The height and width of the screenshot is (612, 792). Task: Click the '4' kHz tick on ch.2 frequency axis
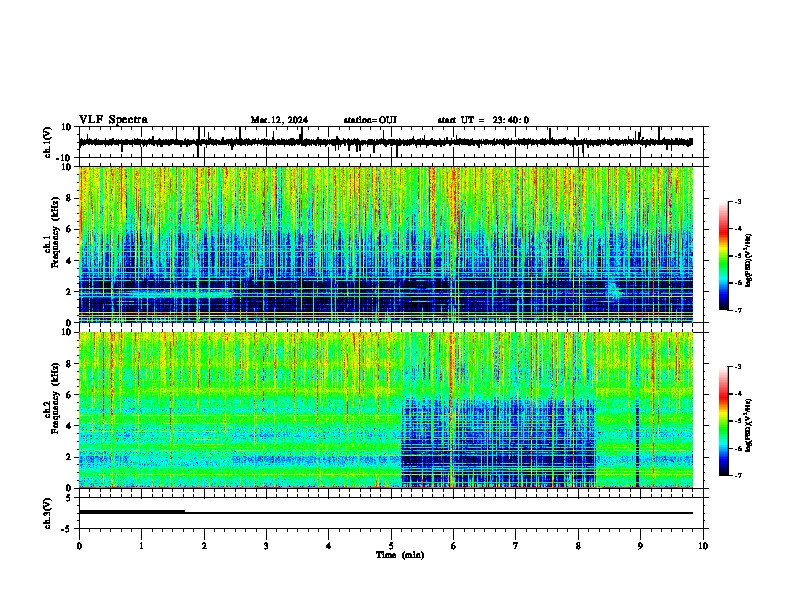point(70,426)
